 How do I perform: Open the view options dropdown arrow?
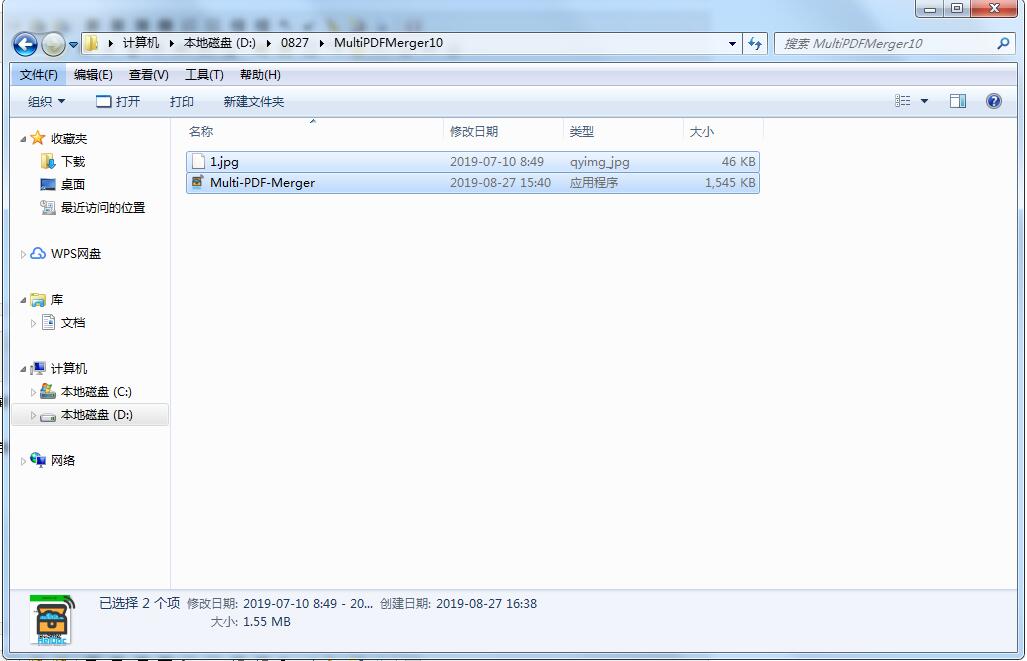point(924,101)
